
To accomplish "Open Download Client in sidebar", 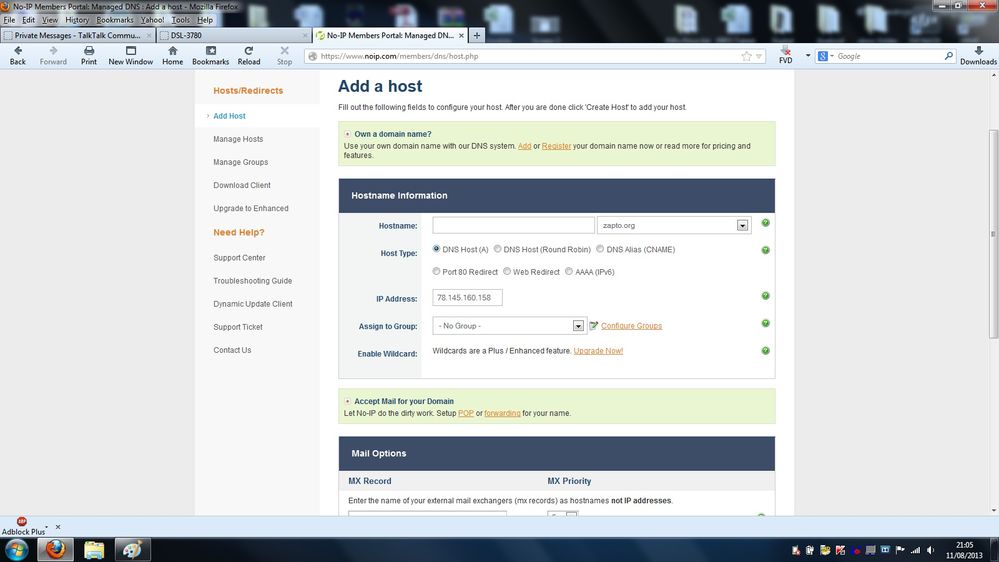I will tap(241, 185).
